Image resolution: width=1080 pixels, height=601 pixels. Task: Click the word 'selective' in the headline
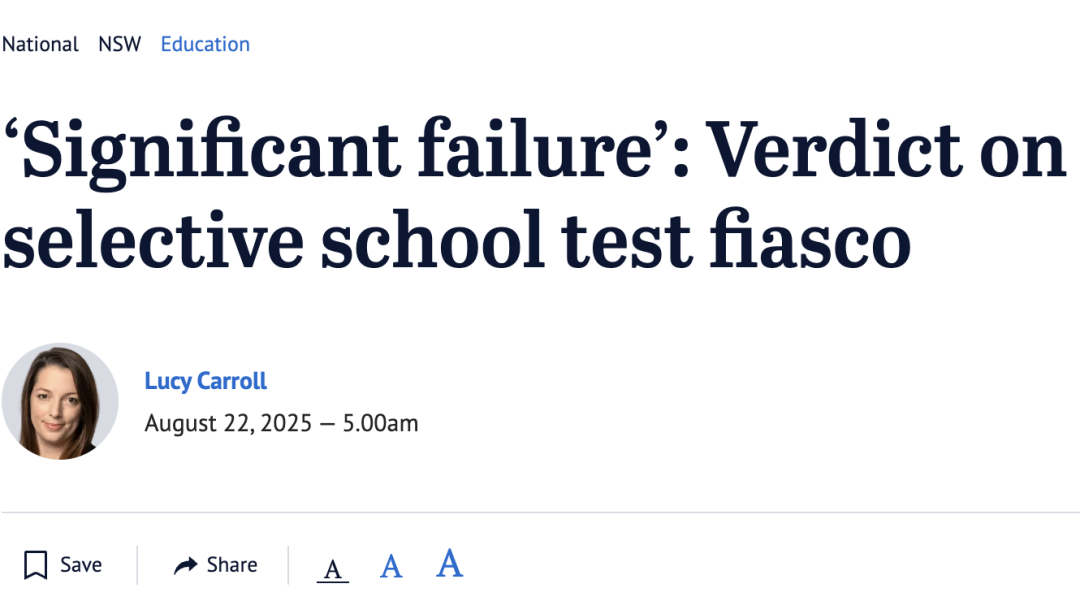click(150, 240)
